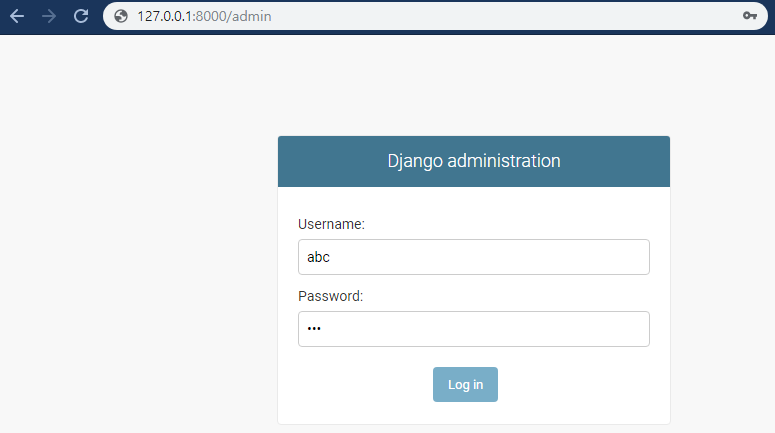Click into the Username field
Image resolution: width=775 pixels, height=433 pixels.
474,257
